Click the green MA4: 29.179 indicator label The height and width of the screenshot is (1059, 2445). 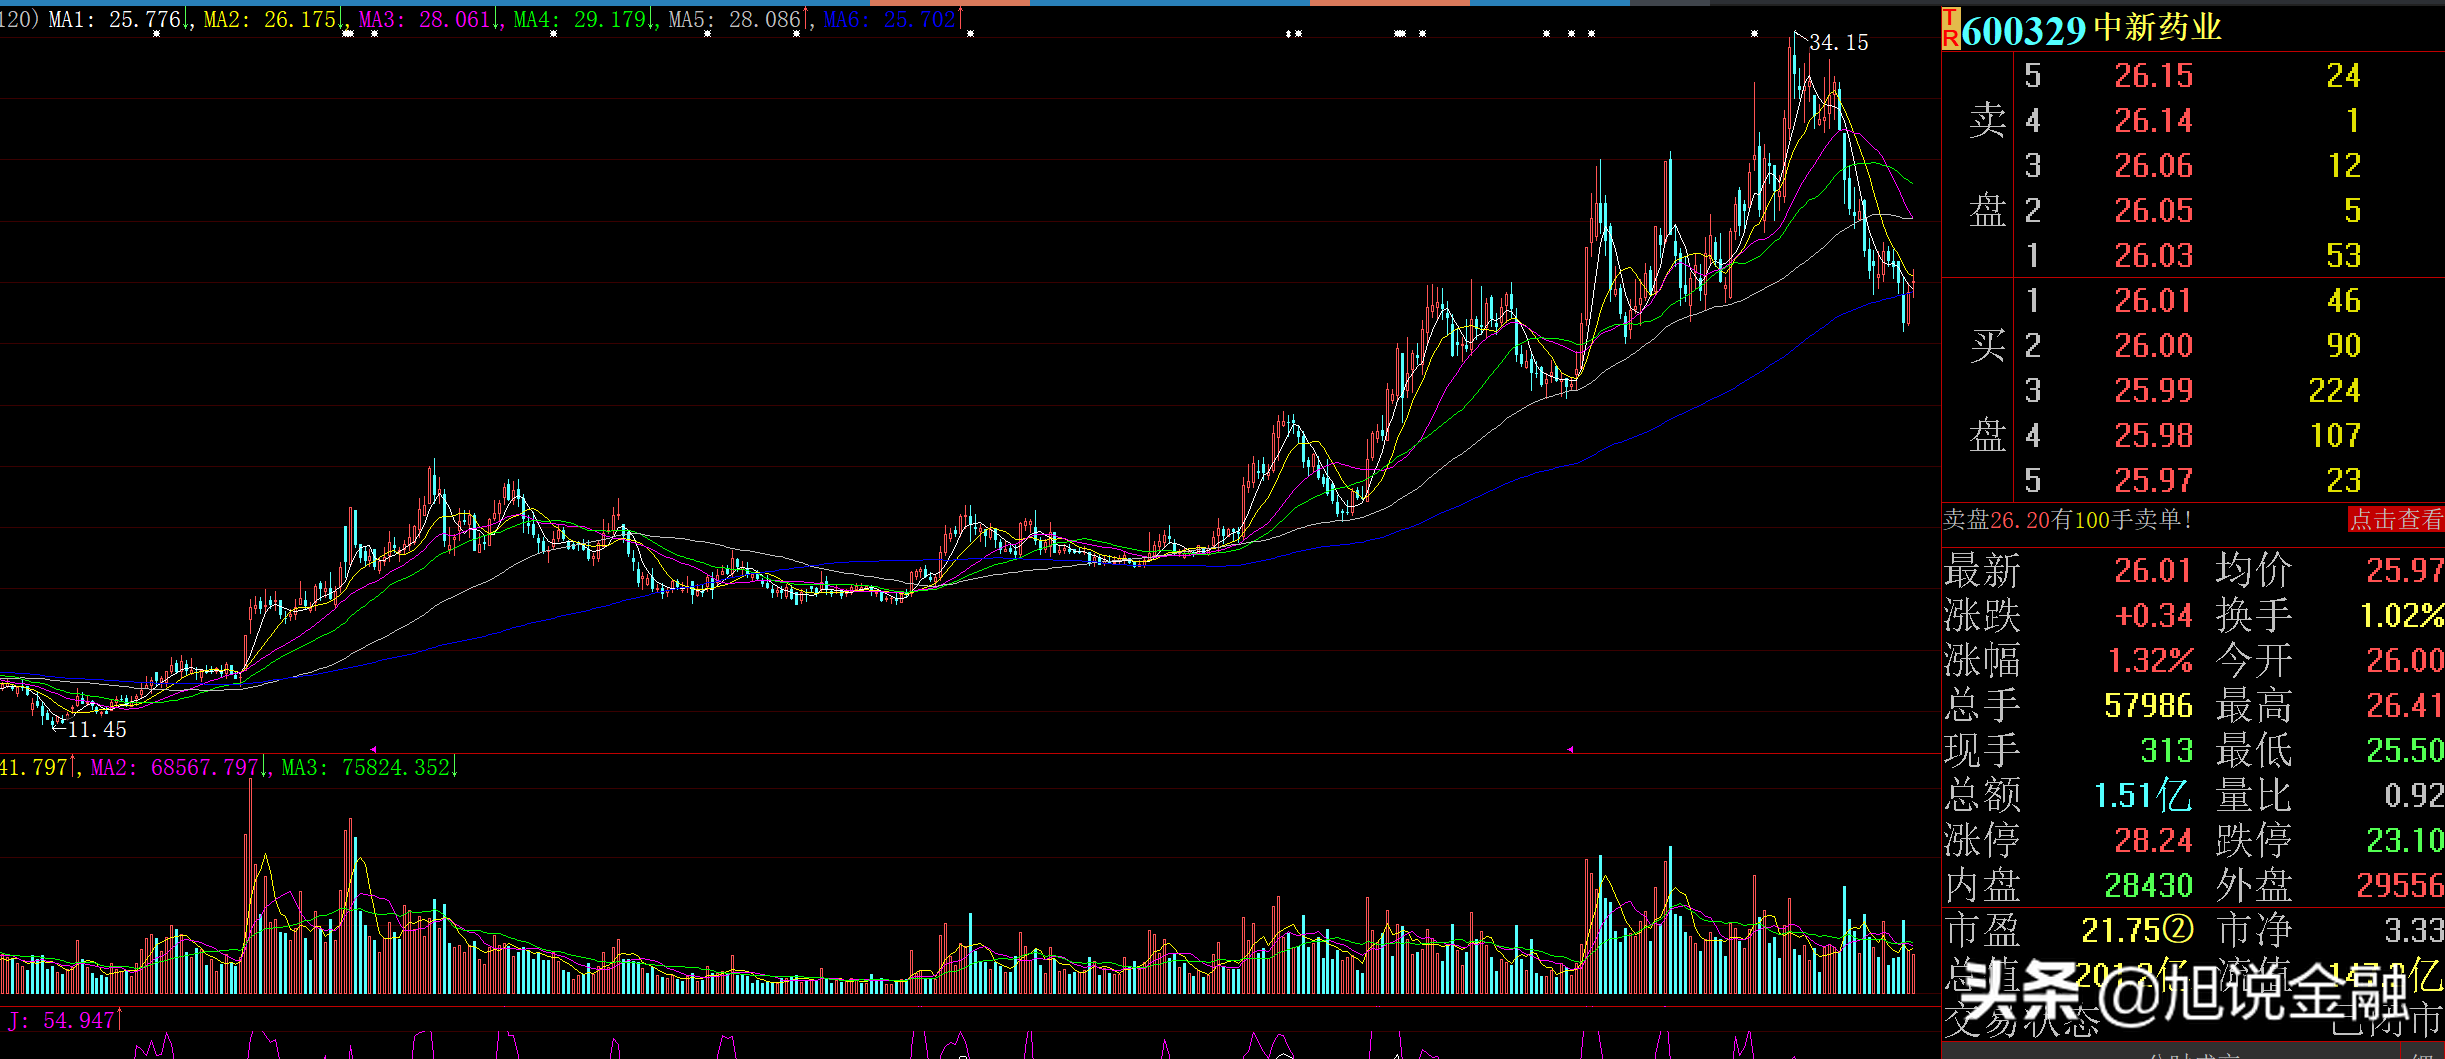tap(581, 19)
